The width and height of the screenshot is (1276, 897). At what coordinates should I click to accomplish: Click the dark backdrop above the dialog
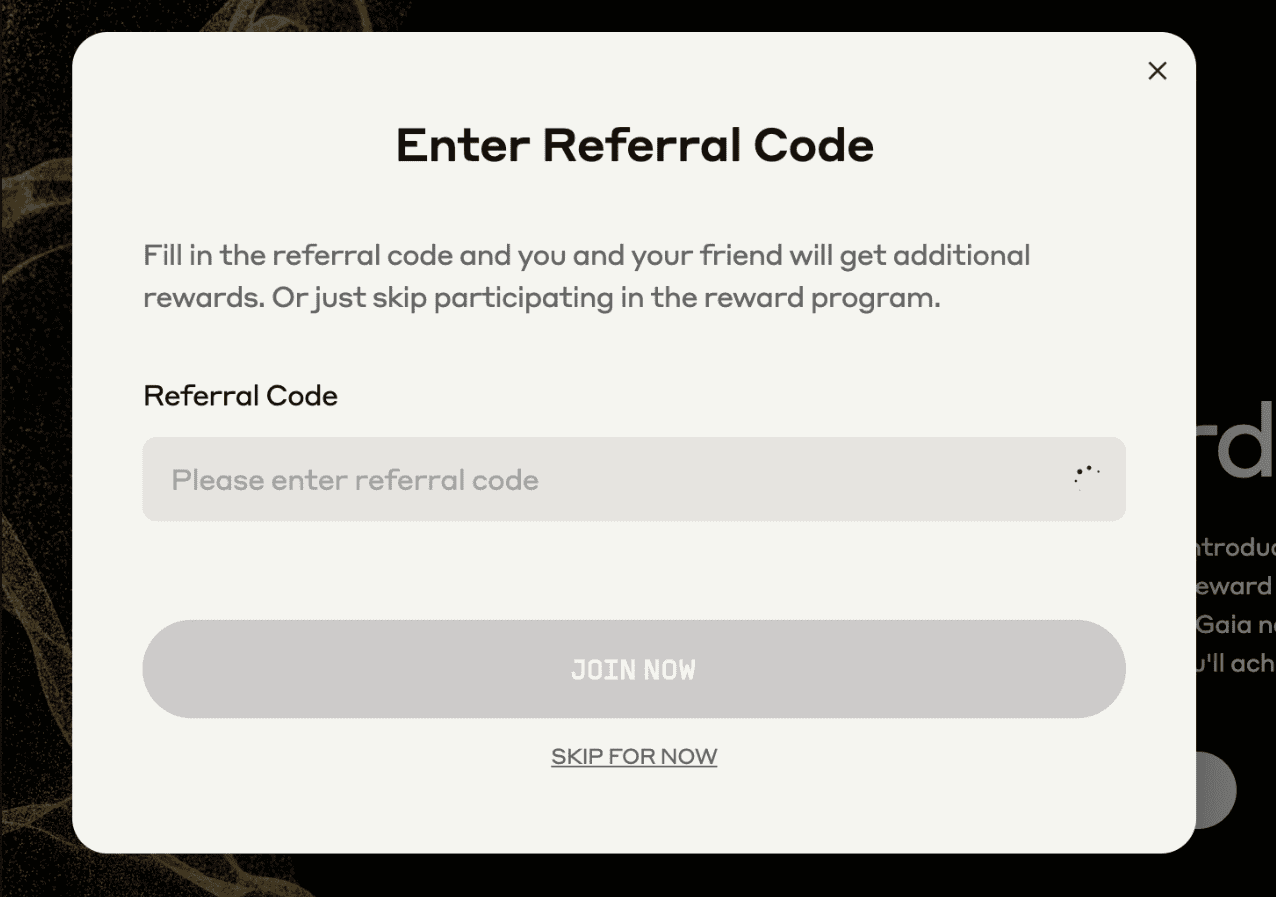click(640, 14)
